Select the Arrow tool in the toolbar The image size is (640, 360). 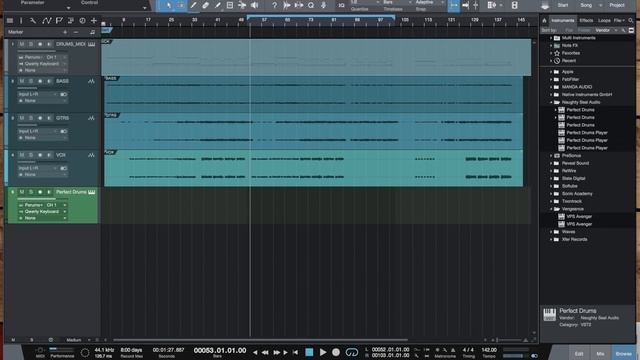[x=169, y=5]
